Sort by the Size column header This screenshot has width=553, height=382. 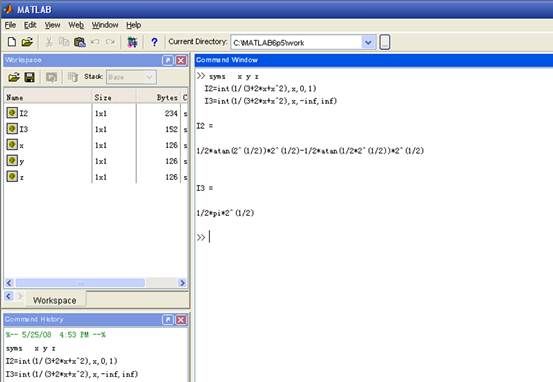coord(114,97)
